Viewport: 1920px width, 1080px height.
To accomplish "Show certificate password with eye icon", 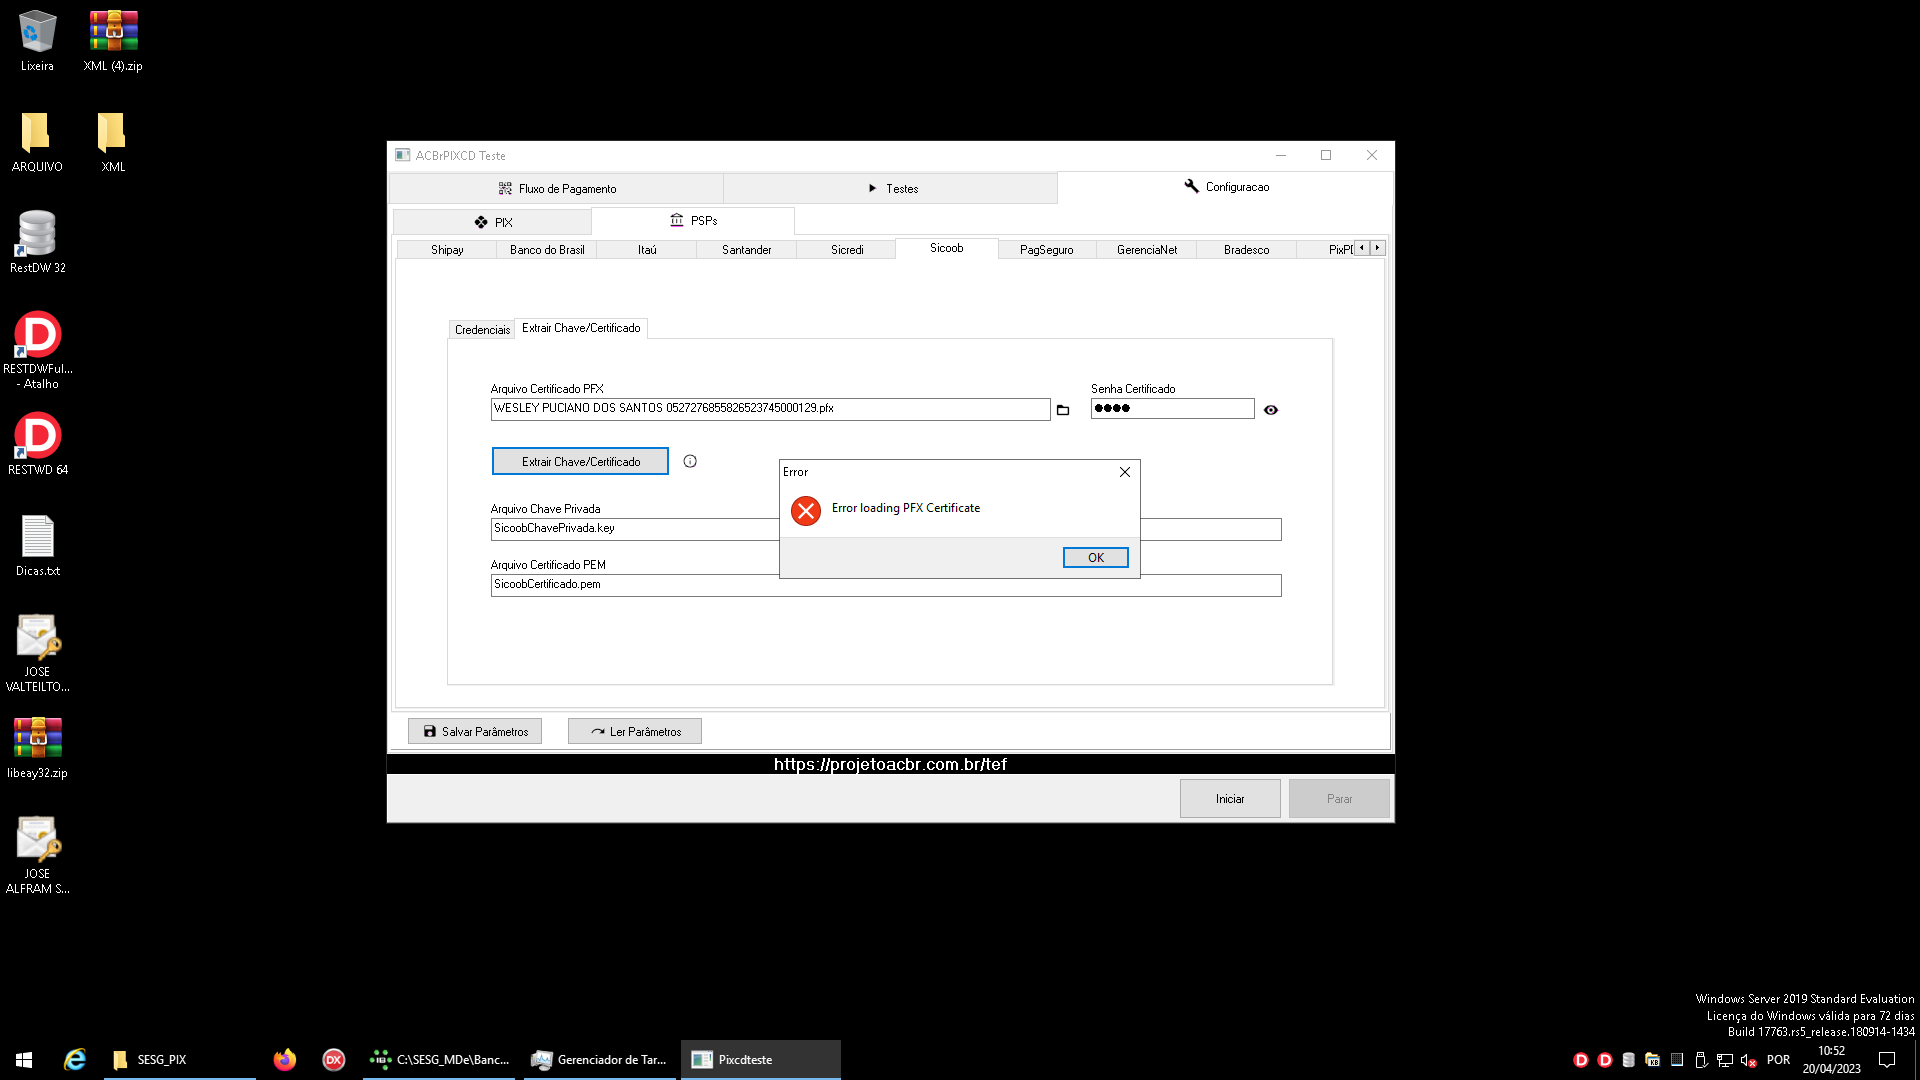I will pyautogui.click(x=1271, y=410).
